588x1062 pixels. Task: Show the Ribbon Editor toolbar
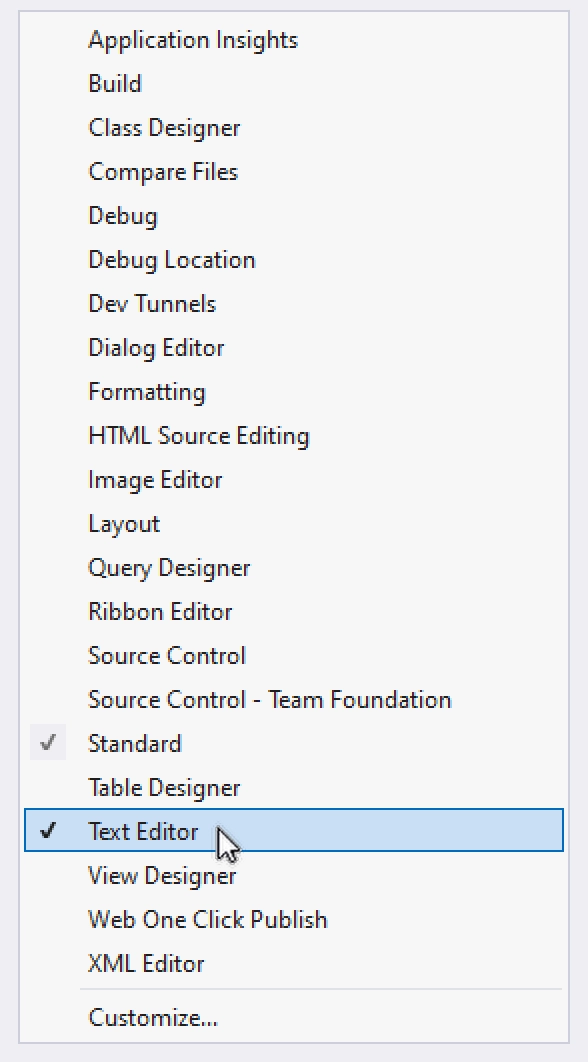(x=293, y=612)
